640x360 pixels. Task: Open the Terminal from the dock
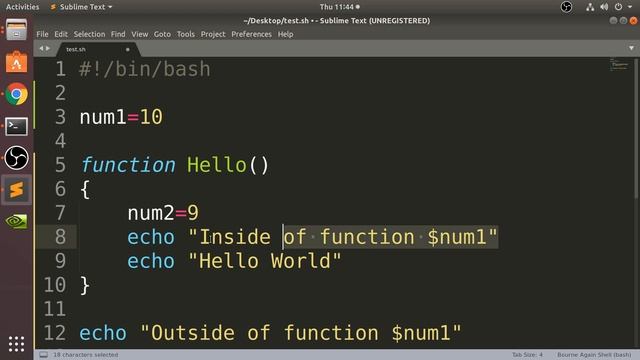click(x=16, y=126)
